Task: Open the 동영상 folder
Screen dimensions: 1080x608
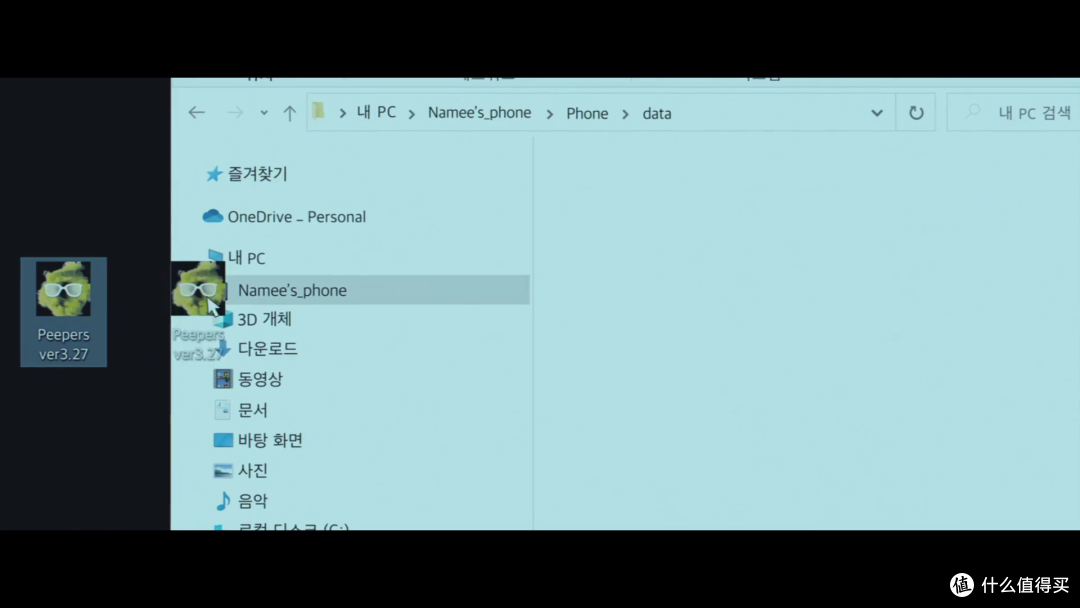Action: pyautogui.click(x=260, y=379)
